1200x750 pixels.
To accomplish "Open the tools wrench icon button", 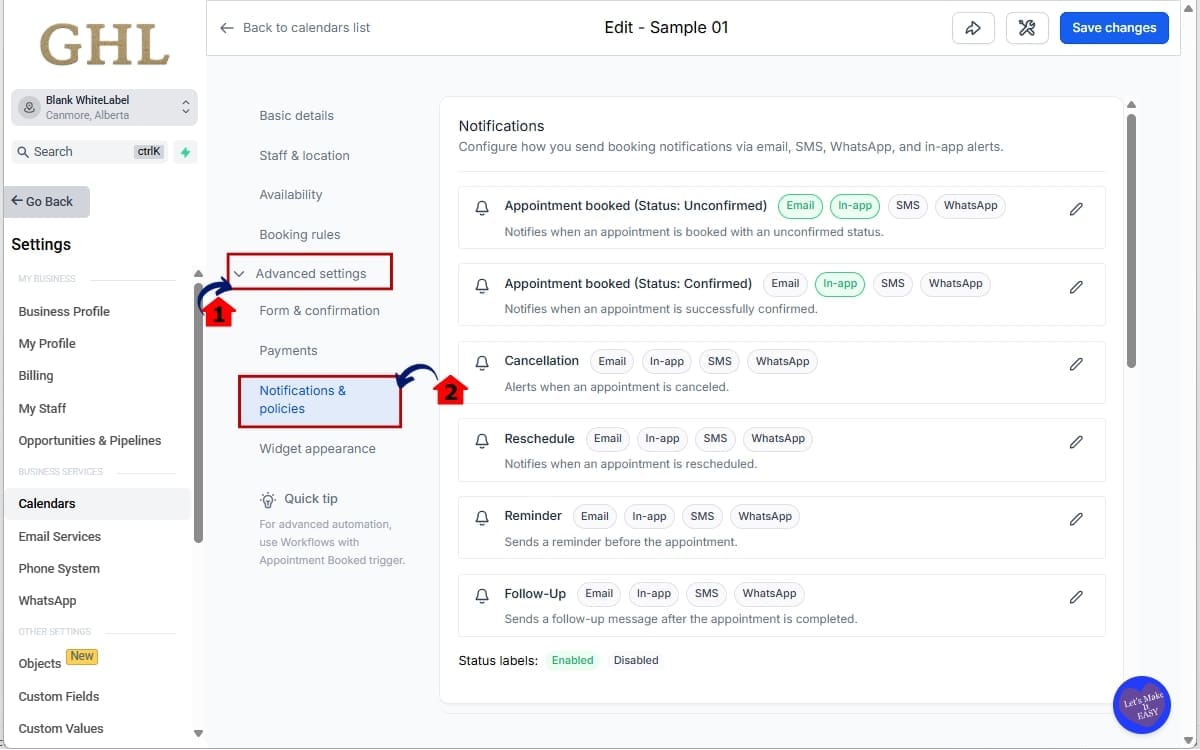I will (1026, 28).
